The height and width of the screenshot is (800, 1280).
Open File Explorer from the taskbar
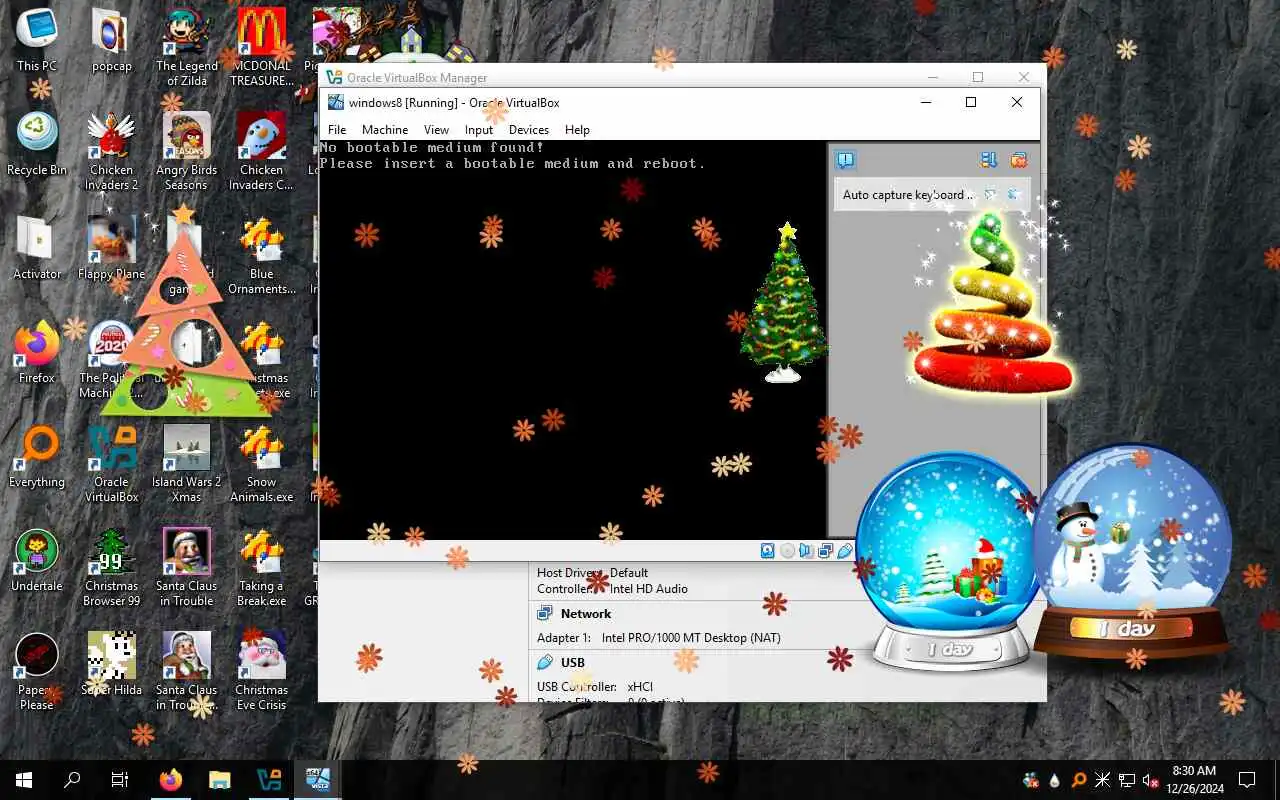(x=220, y=780)
